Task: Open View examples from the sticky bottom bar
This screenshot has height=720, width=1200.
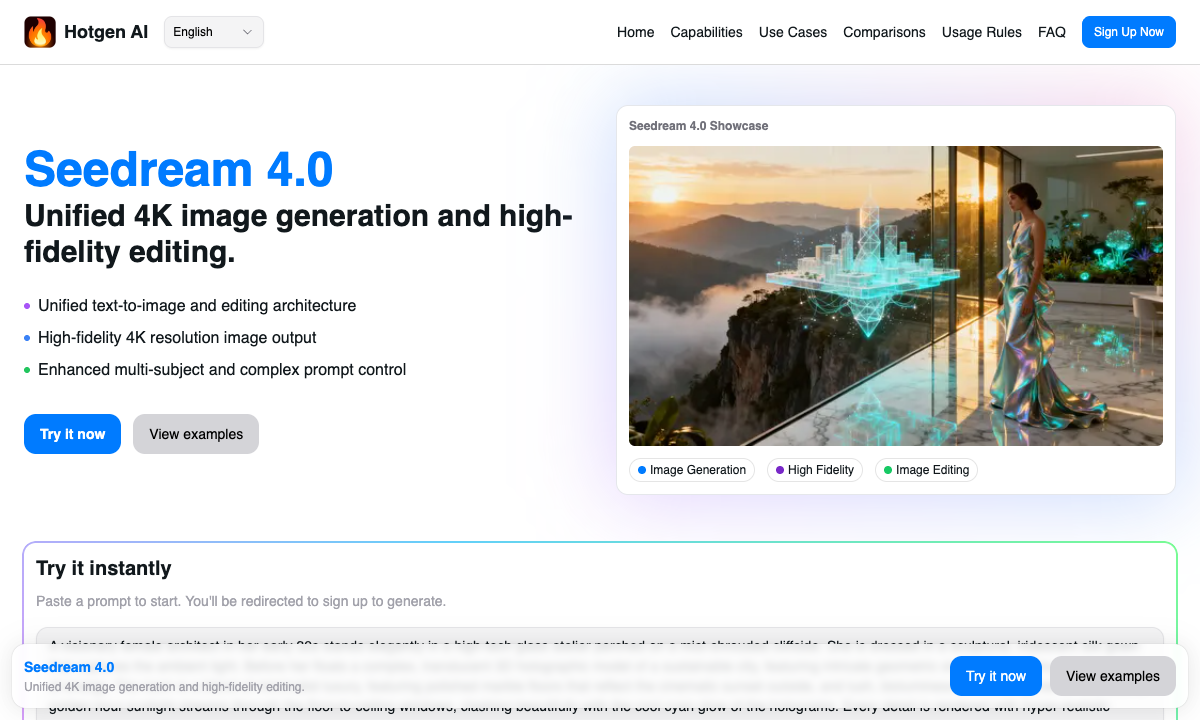Action: (1112, 676)
